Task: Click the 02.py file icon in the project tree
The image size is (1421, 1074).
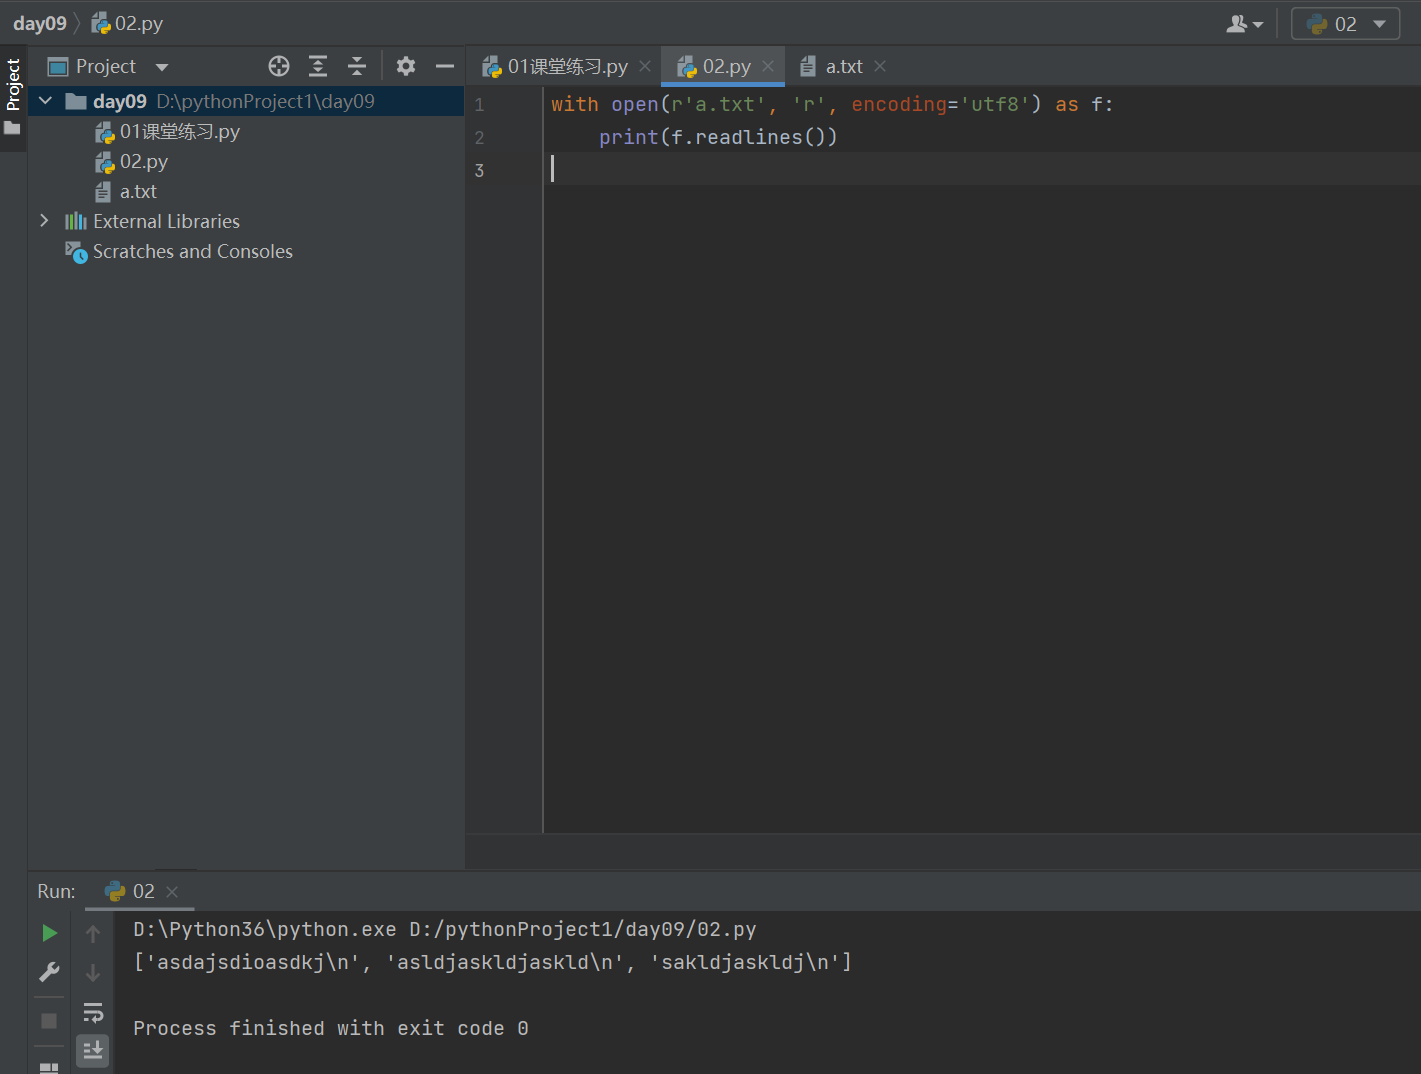Action: [105, 162]
